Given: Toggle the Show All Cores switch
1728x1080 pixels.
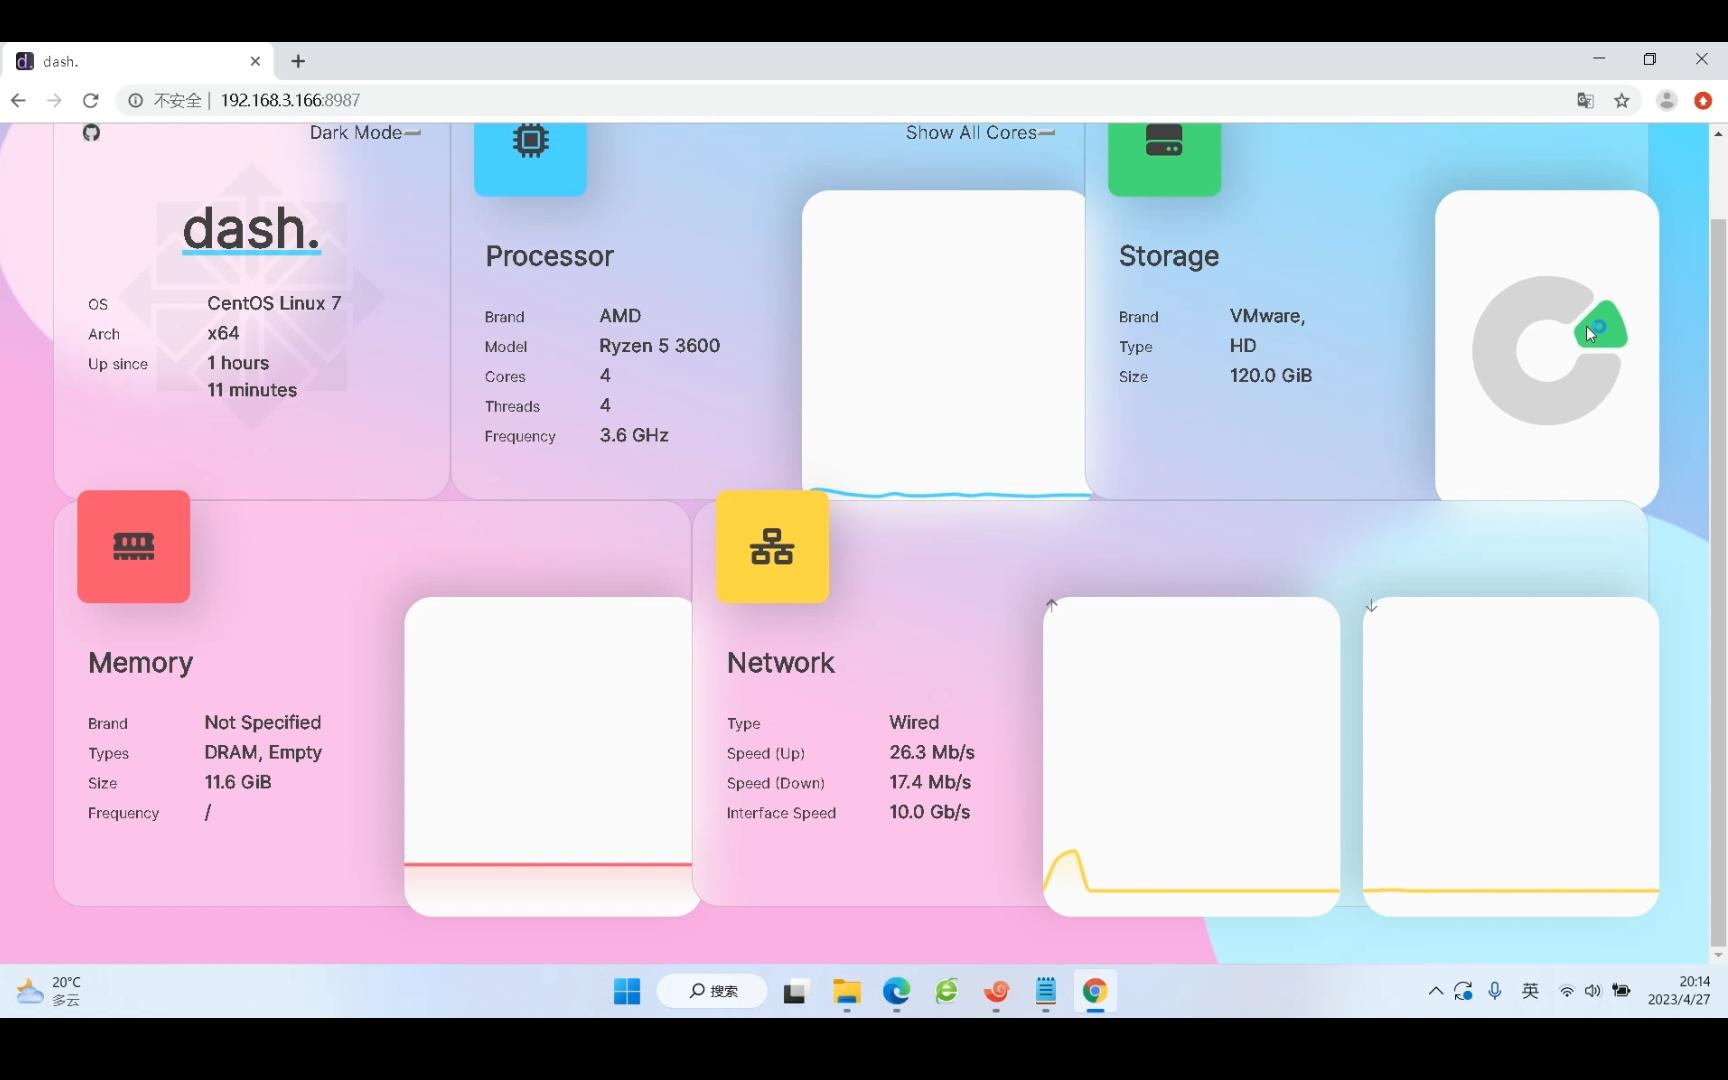Looking at the screenshot, I should (1047, 133).
